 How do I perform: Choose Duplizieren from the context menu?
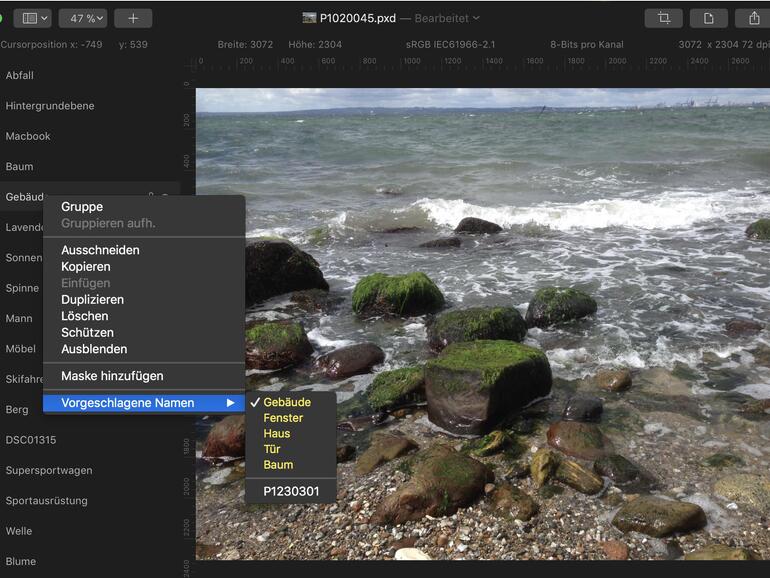[92, 300]
